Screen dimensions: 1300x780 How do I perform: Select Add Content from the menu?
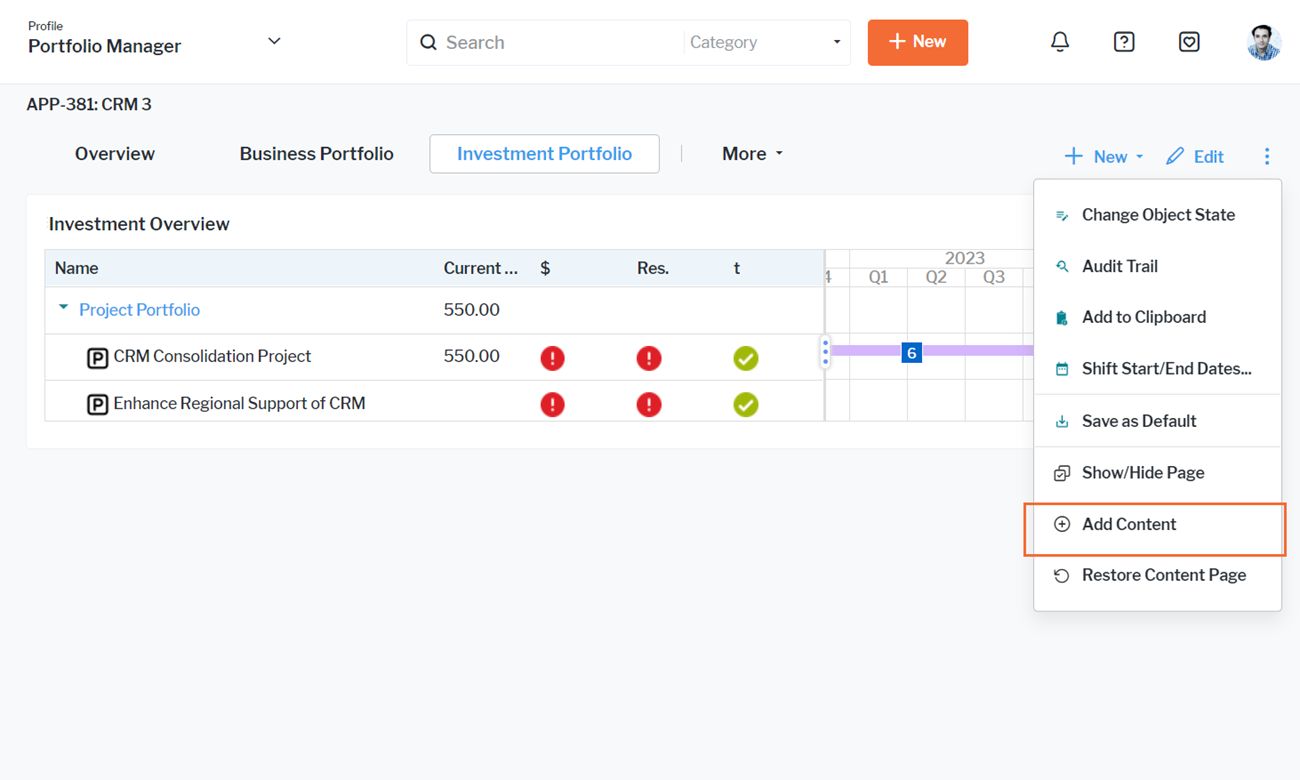1129,525
